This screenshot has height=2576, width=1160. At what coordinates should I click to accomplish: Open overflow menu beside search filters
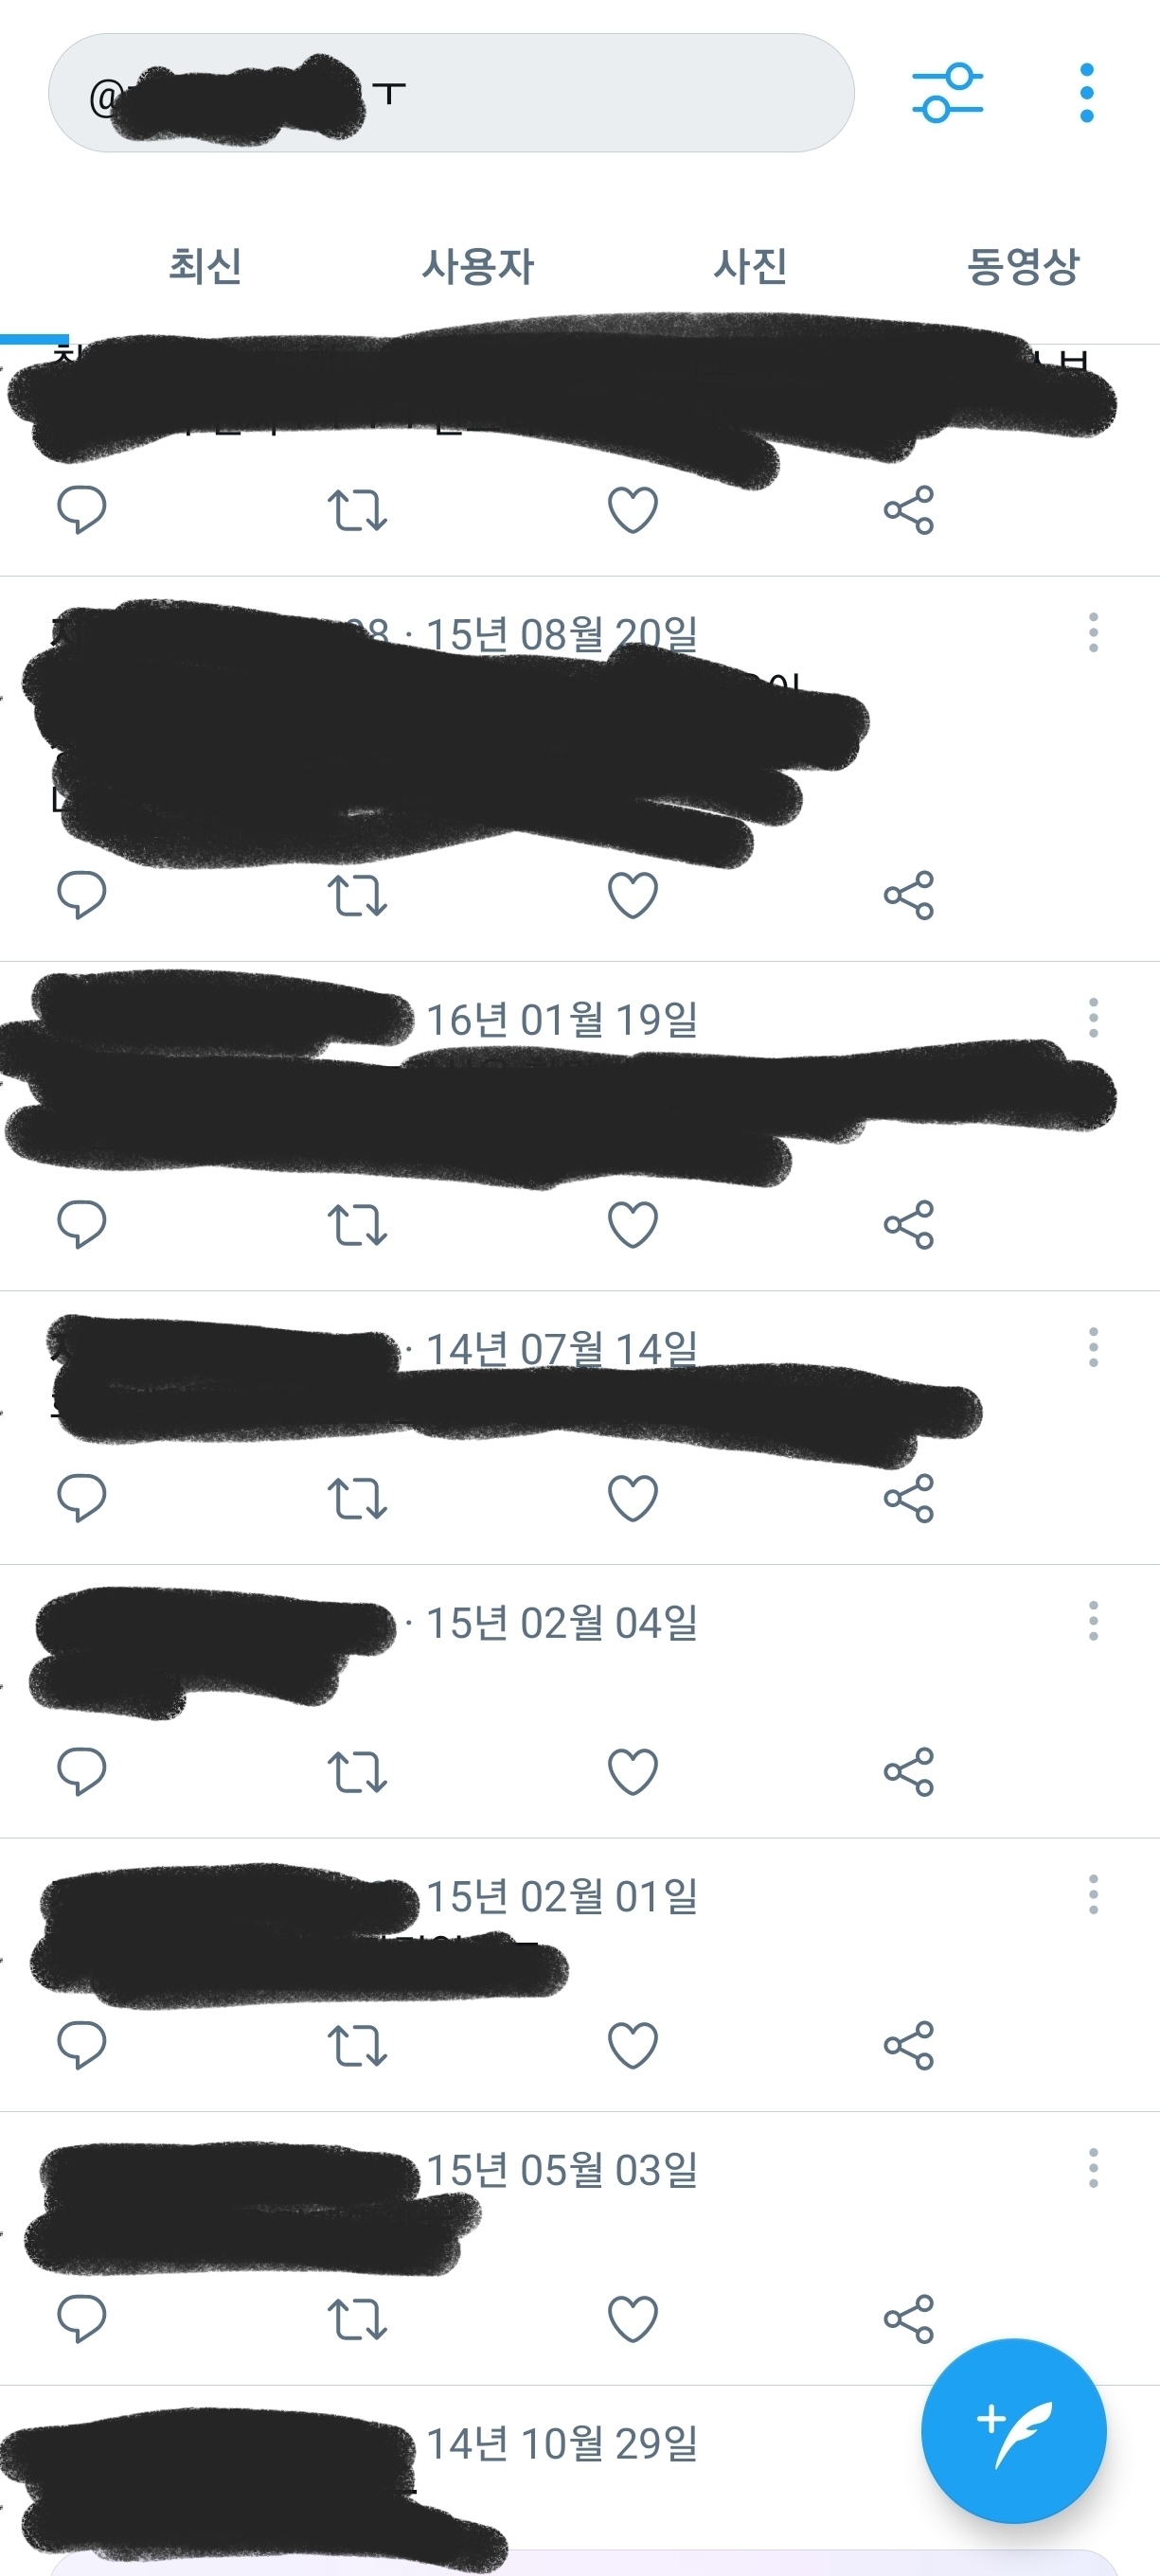click(1087, 93)
